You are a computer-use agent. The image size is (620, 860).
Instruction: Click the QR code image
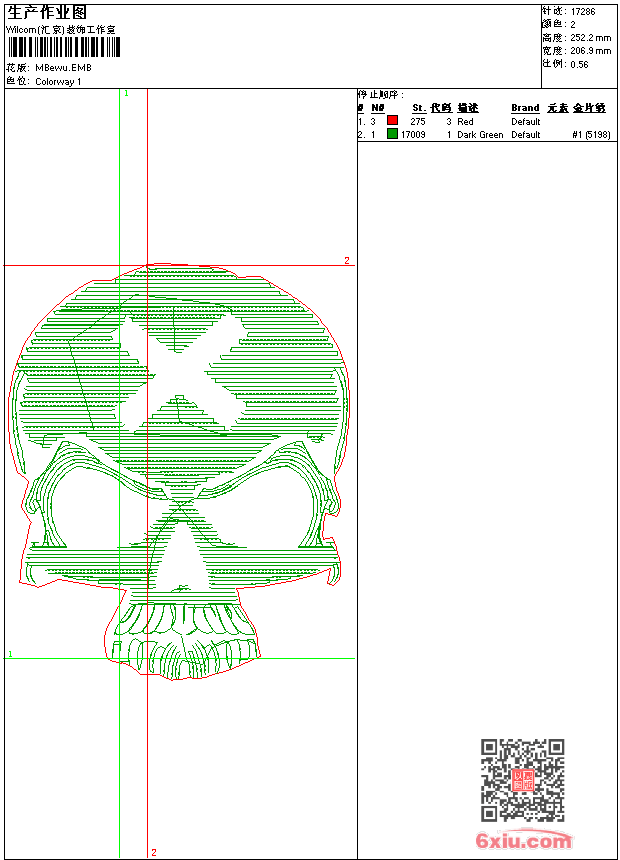coord(522,780)
